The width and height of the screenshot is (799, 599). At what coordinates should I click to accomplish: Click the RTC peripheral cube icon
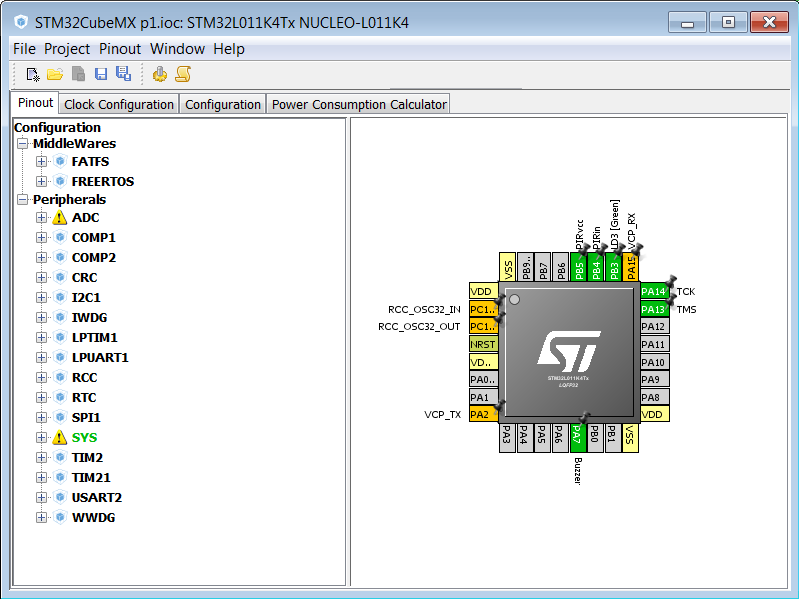pyautogui.click(x=60, y=397)
